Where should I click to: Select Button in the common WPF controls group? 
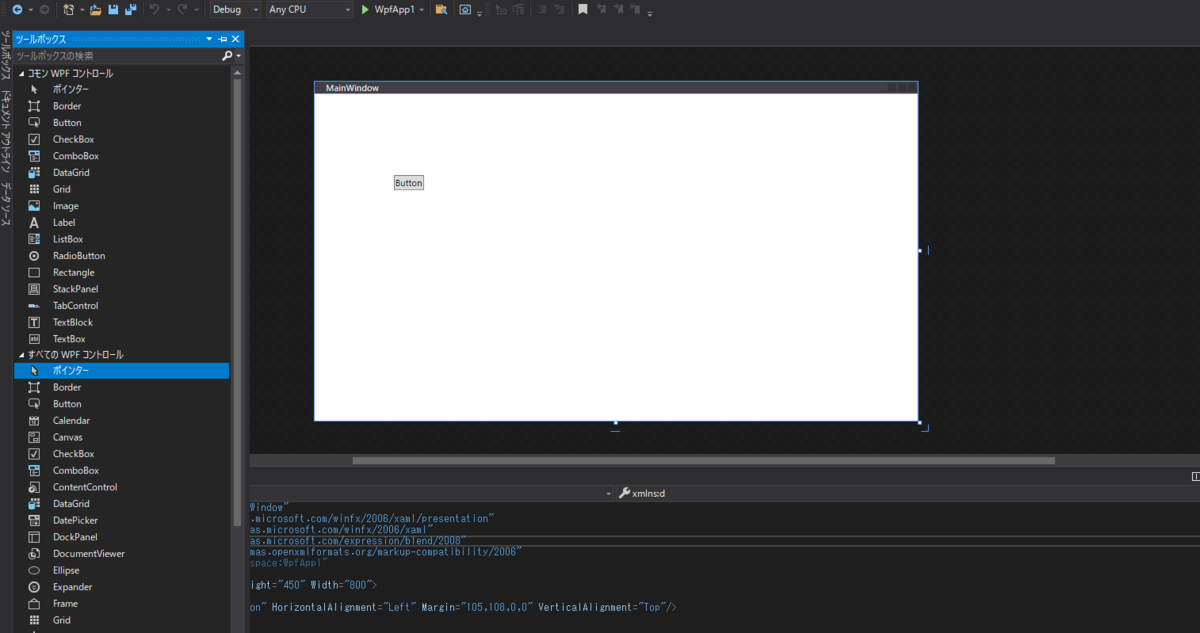pyautogui.click(x=122, y=122)
